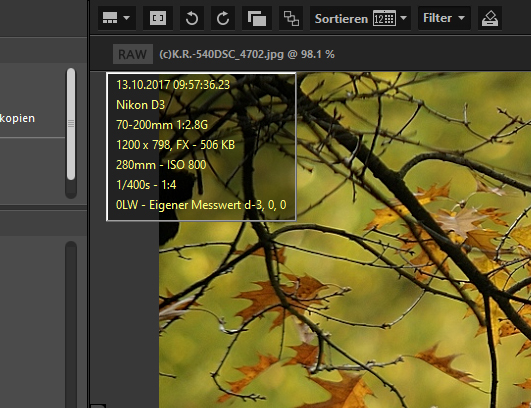This screenshot has width=531, height=408.
Task: Click the 0LW - Eigener Messwert line
Action: 201,205
